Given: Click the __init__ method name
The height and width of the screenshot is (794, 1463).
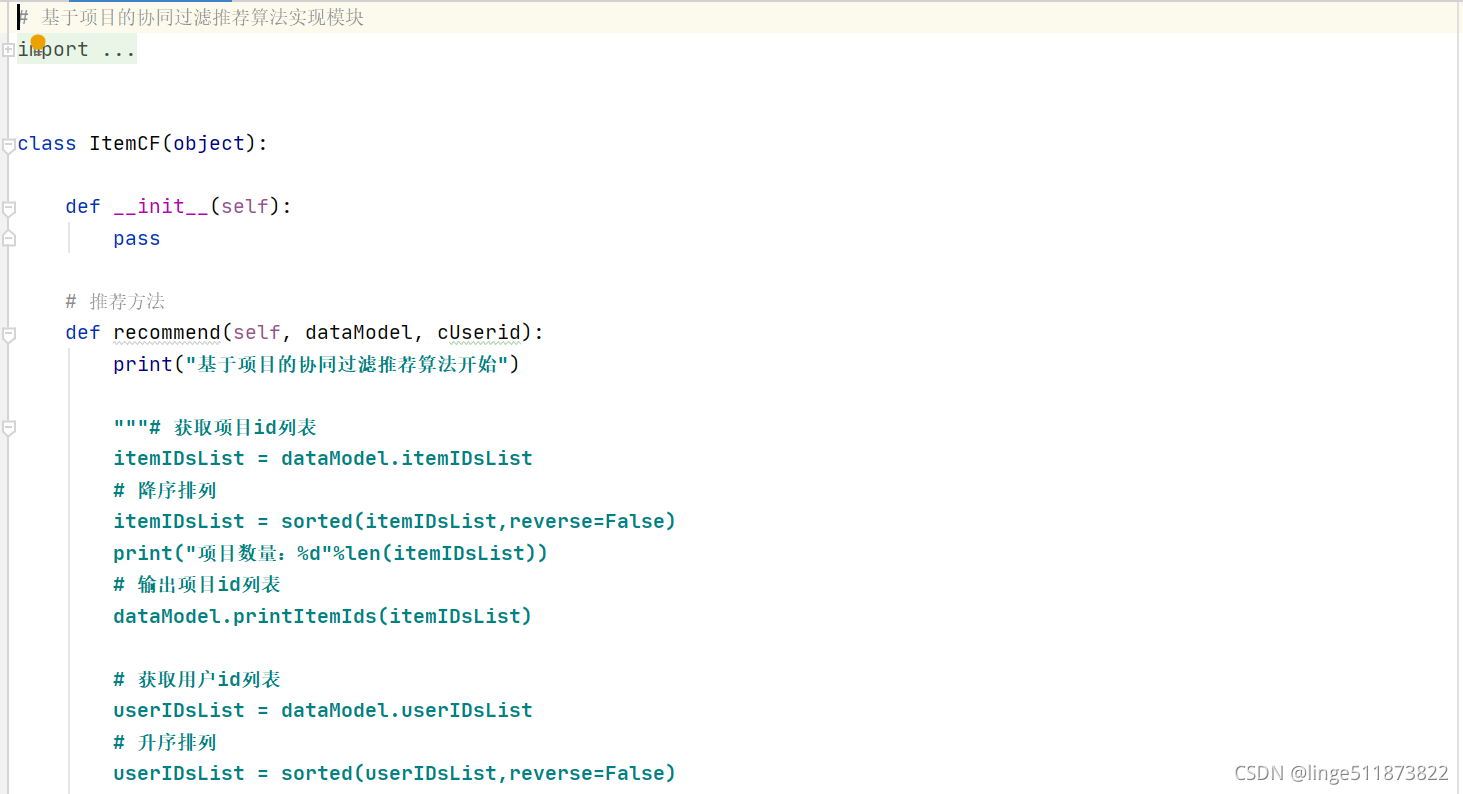Looking at the screenshot, I should tap(161, 206).
